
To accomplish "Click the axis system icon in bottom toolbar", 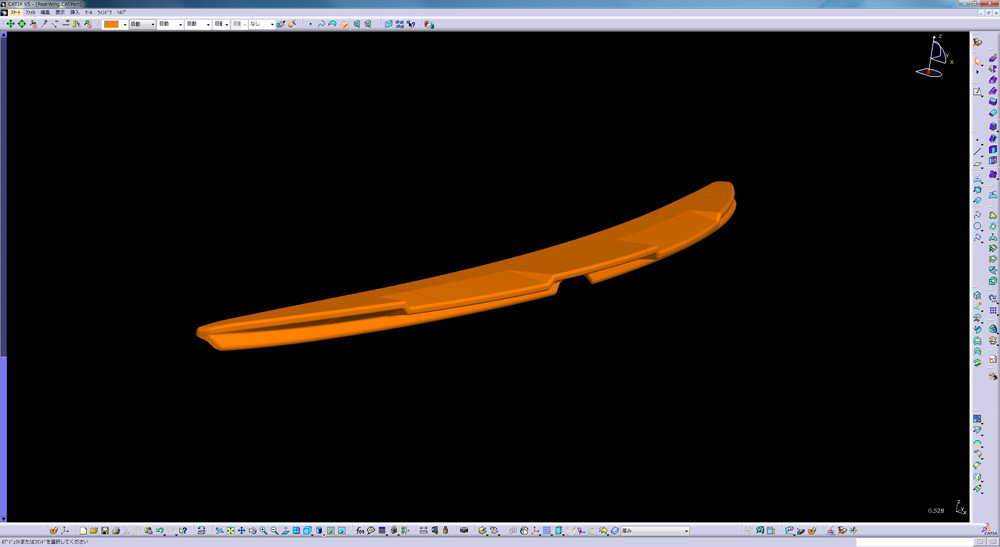I will 534,530.
